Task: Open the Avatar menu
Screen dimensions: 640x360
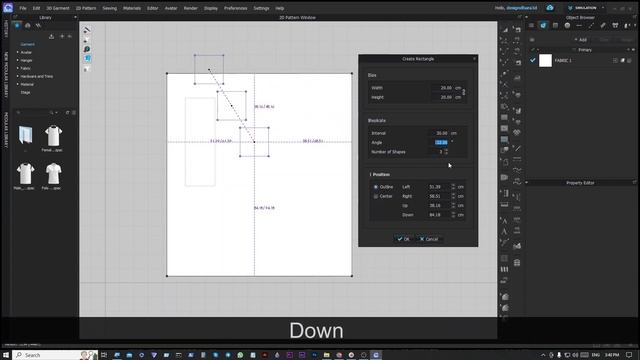Action: point(171,8)
